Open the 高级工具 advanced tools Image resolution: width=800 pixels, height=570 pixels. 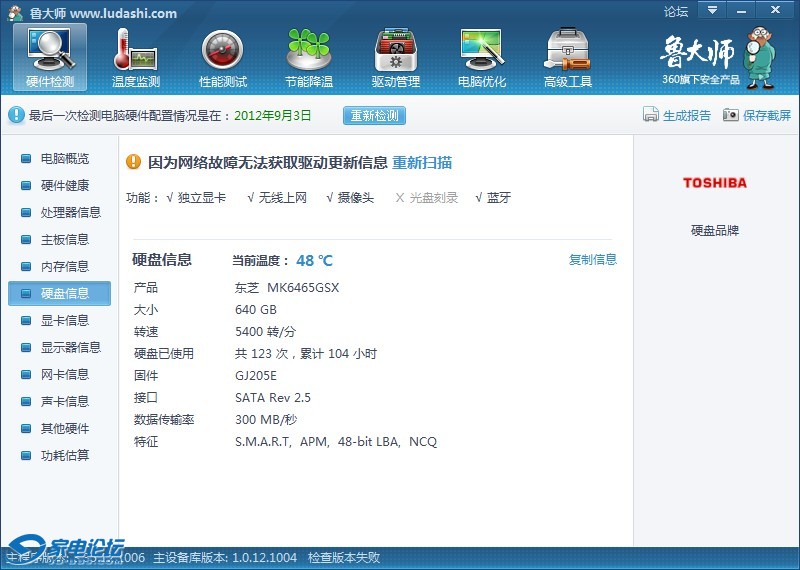[x=568, y=57]
